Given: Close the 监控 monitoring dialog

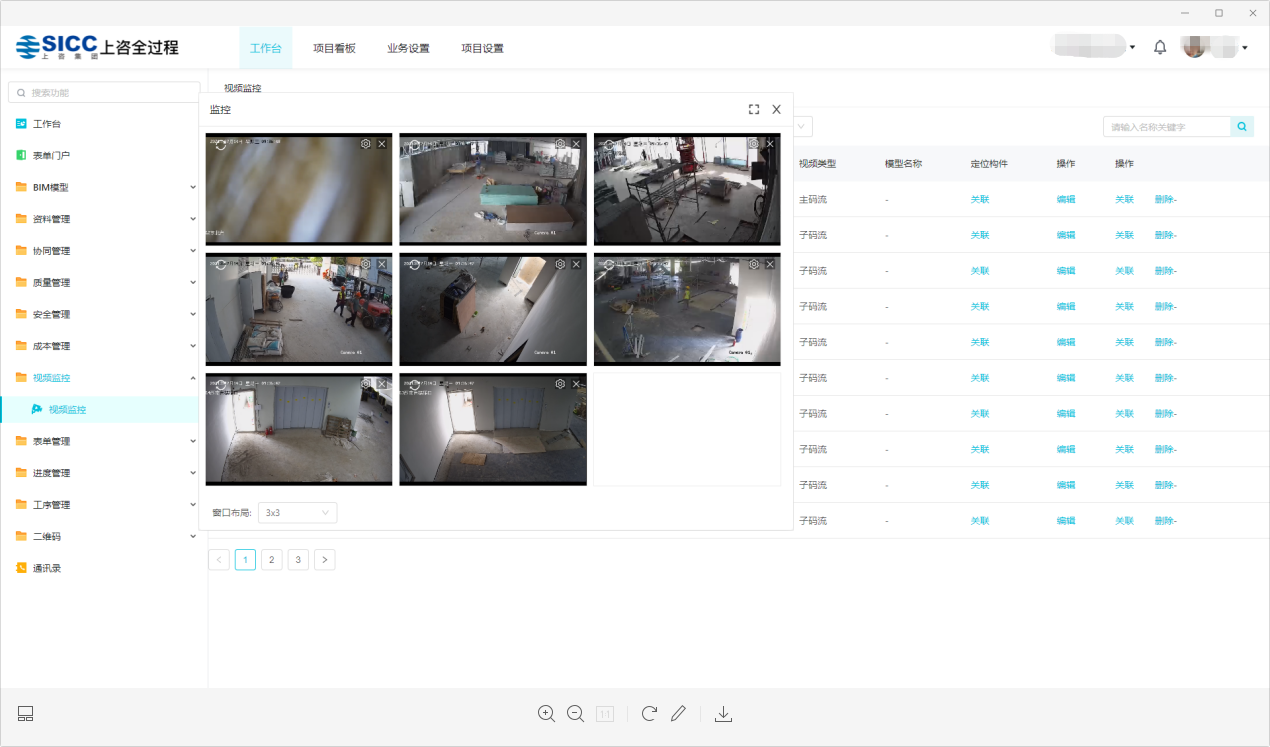Looking at the screenshot, I should click(x=776, y=109).
